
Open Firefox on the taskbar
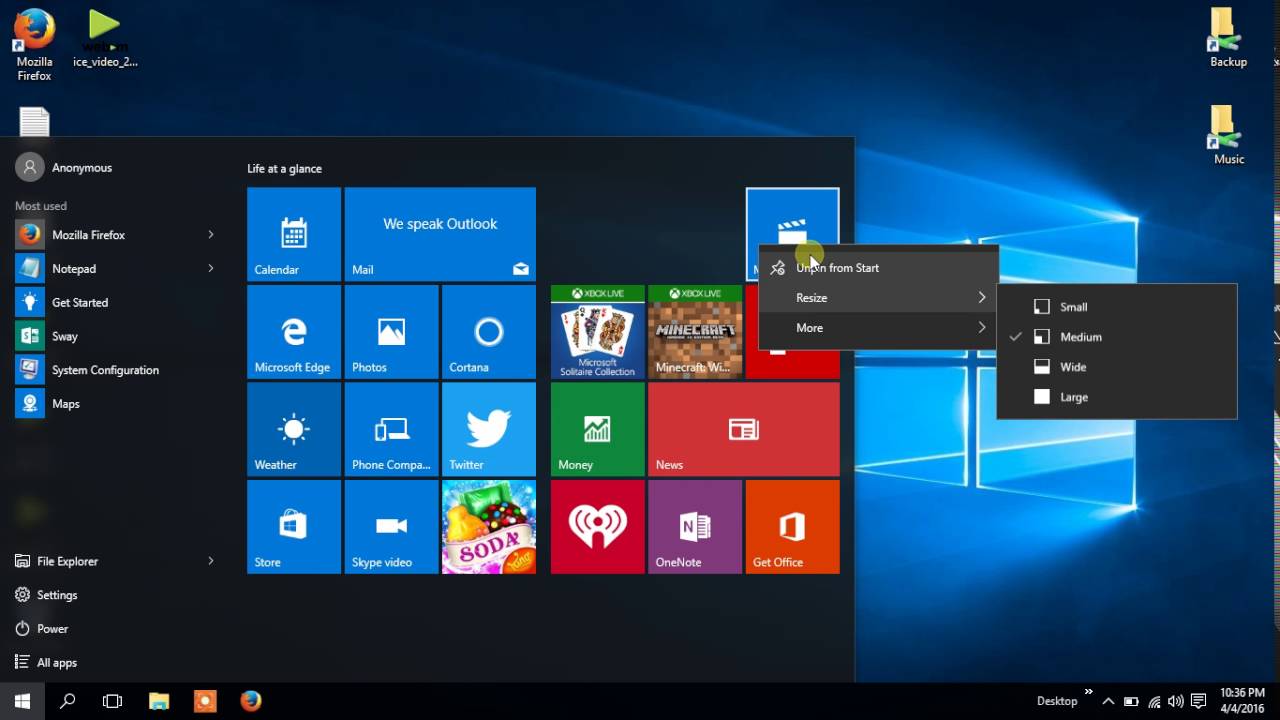coord(251,701)
